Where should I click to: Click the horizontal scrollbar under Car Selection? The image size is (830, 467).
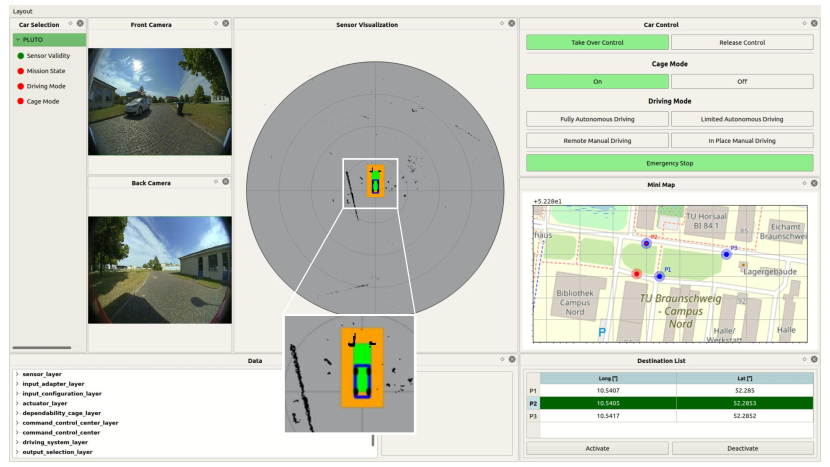(42, 348)
